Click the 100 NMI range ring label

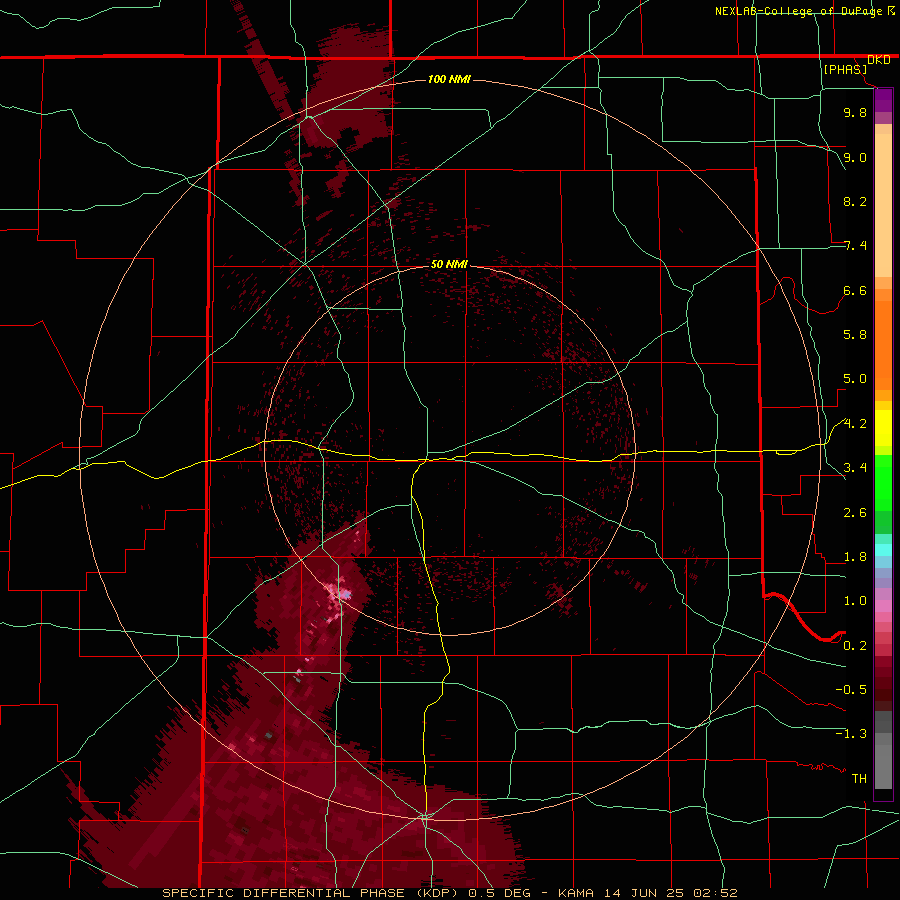point(449,79)
